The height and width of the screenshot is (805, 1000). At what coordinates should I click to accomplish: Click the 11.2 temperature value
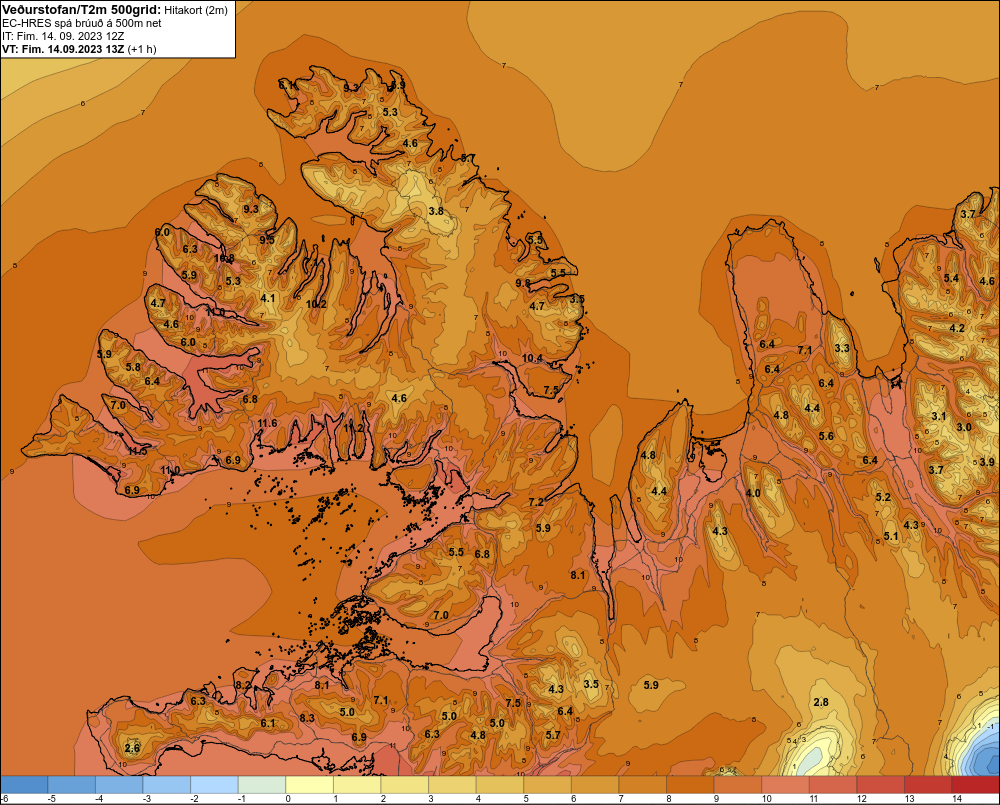click(354, 428)
